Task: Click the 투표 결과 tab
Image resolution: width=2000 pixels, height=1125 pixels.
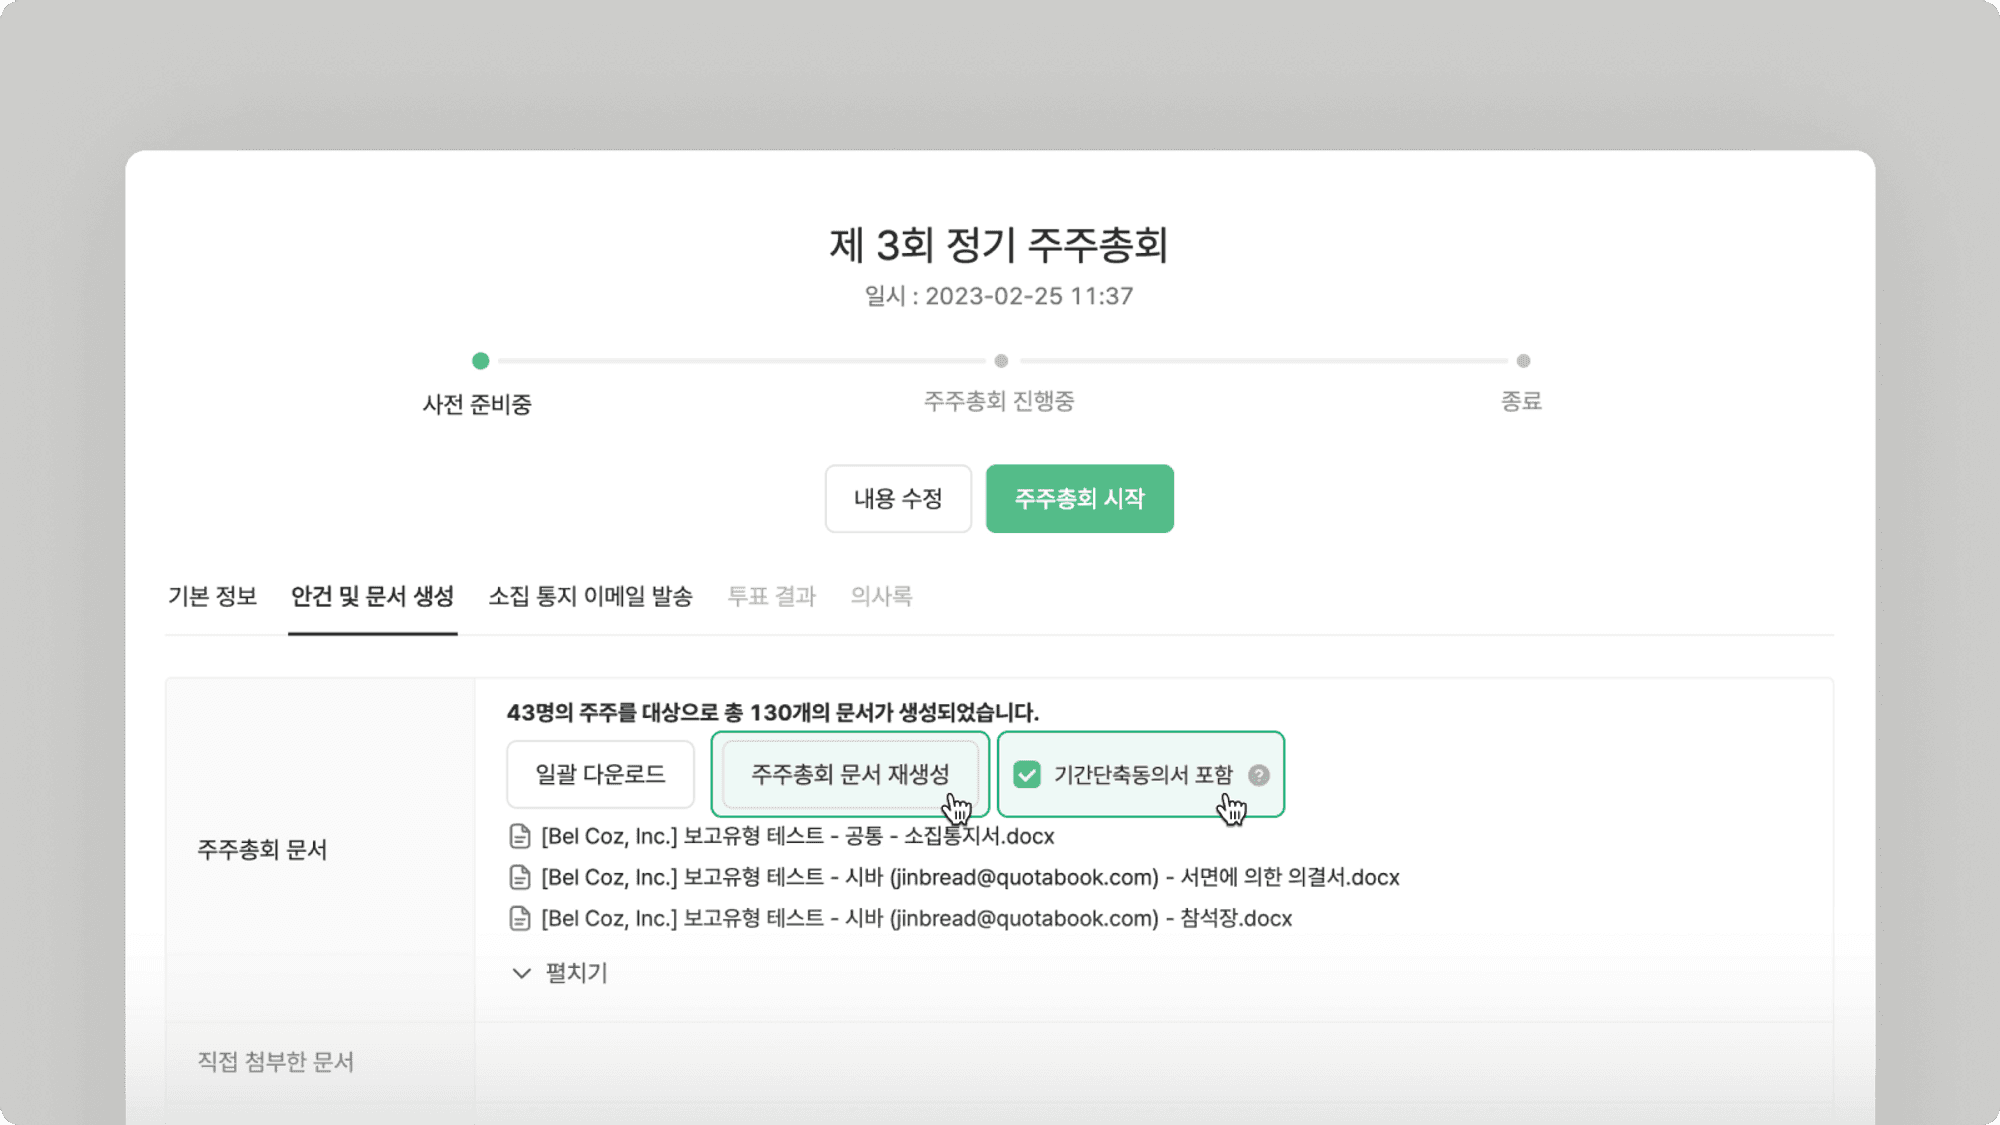Action: pyautogui.click(x=771, y=596)
